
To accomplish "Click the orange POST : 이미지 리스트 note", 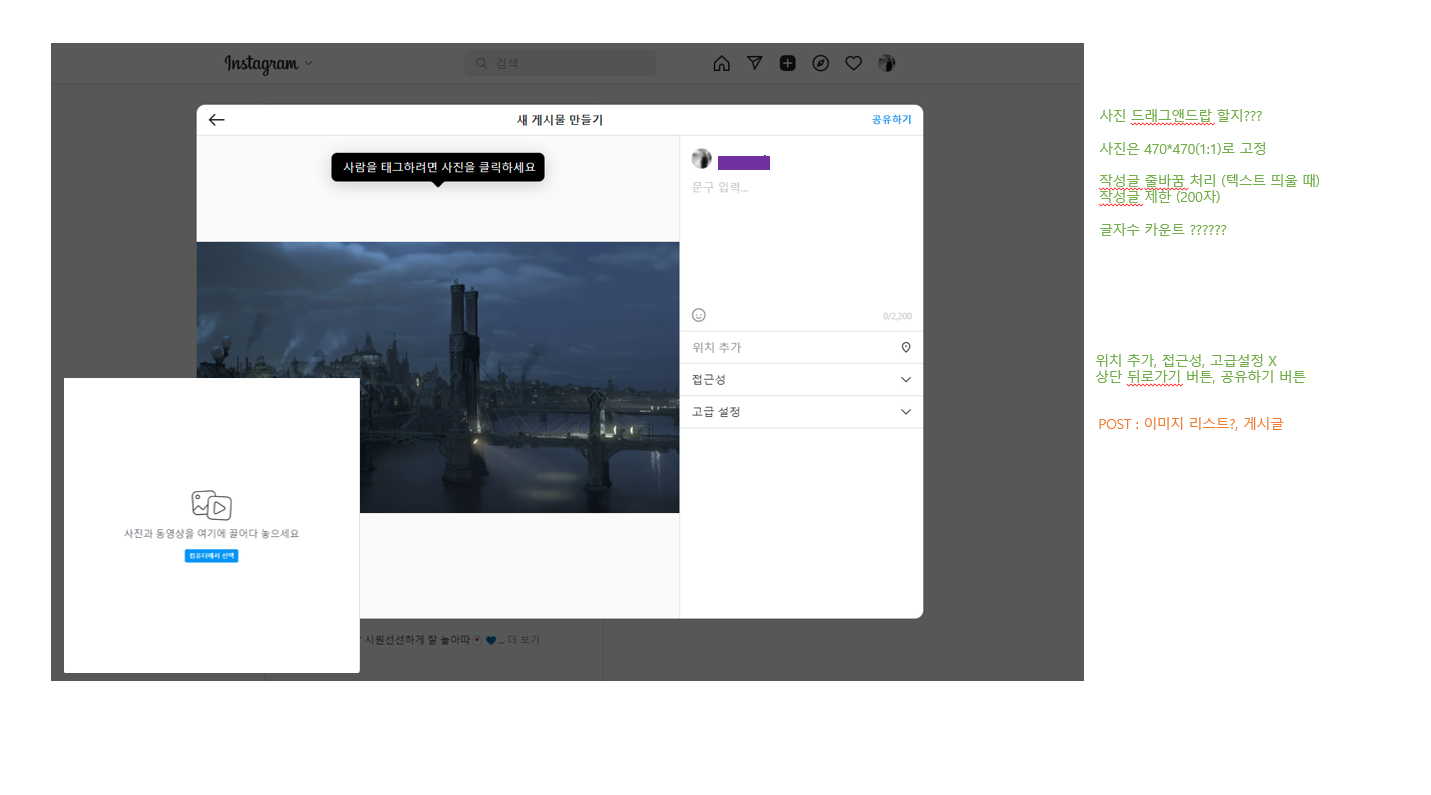I will click(x=1190, y=424).
